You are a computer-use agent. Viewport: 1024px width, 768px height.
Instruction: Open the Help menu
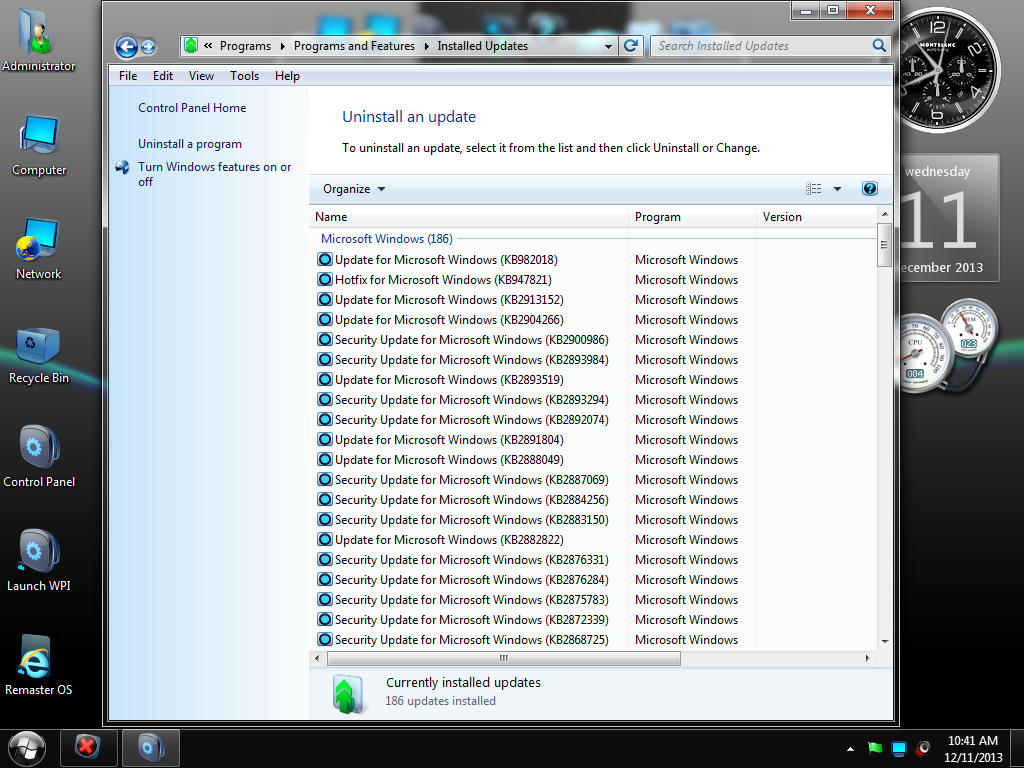(x=287, y=76)
